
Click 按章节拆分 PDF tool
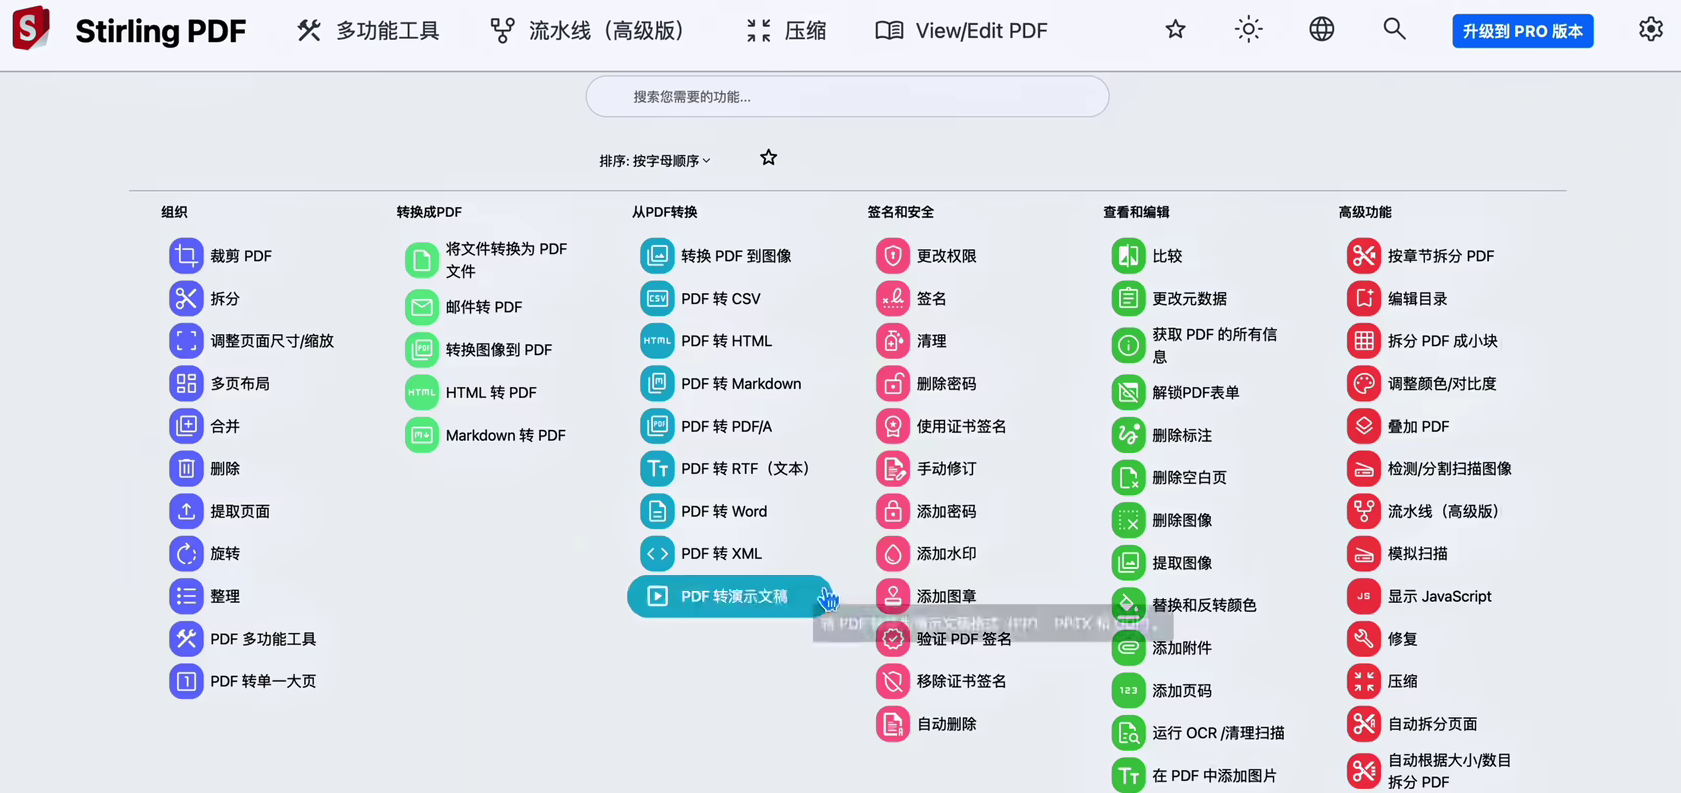(1422, 256)
